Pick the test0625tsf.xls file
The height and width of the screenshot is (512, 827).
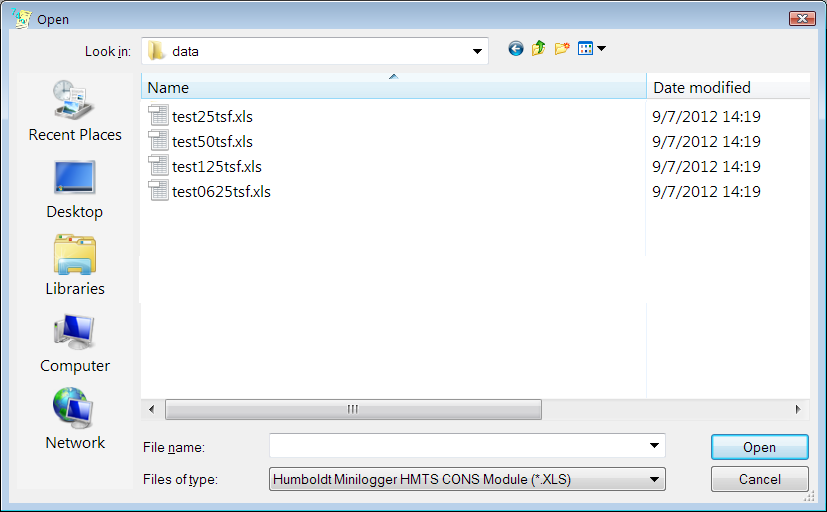click(220, 191)
